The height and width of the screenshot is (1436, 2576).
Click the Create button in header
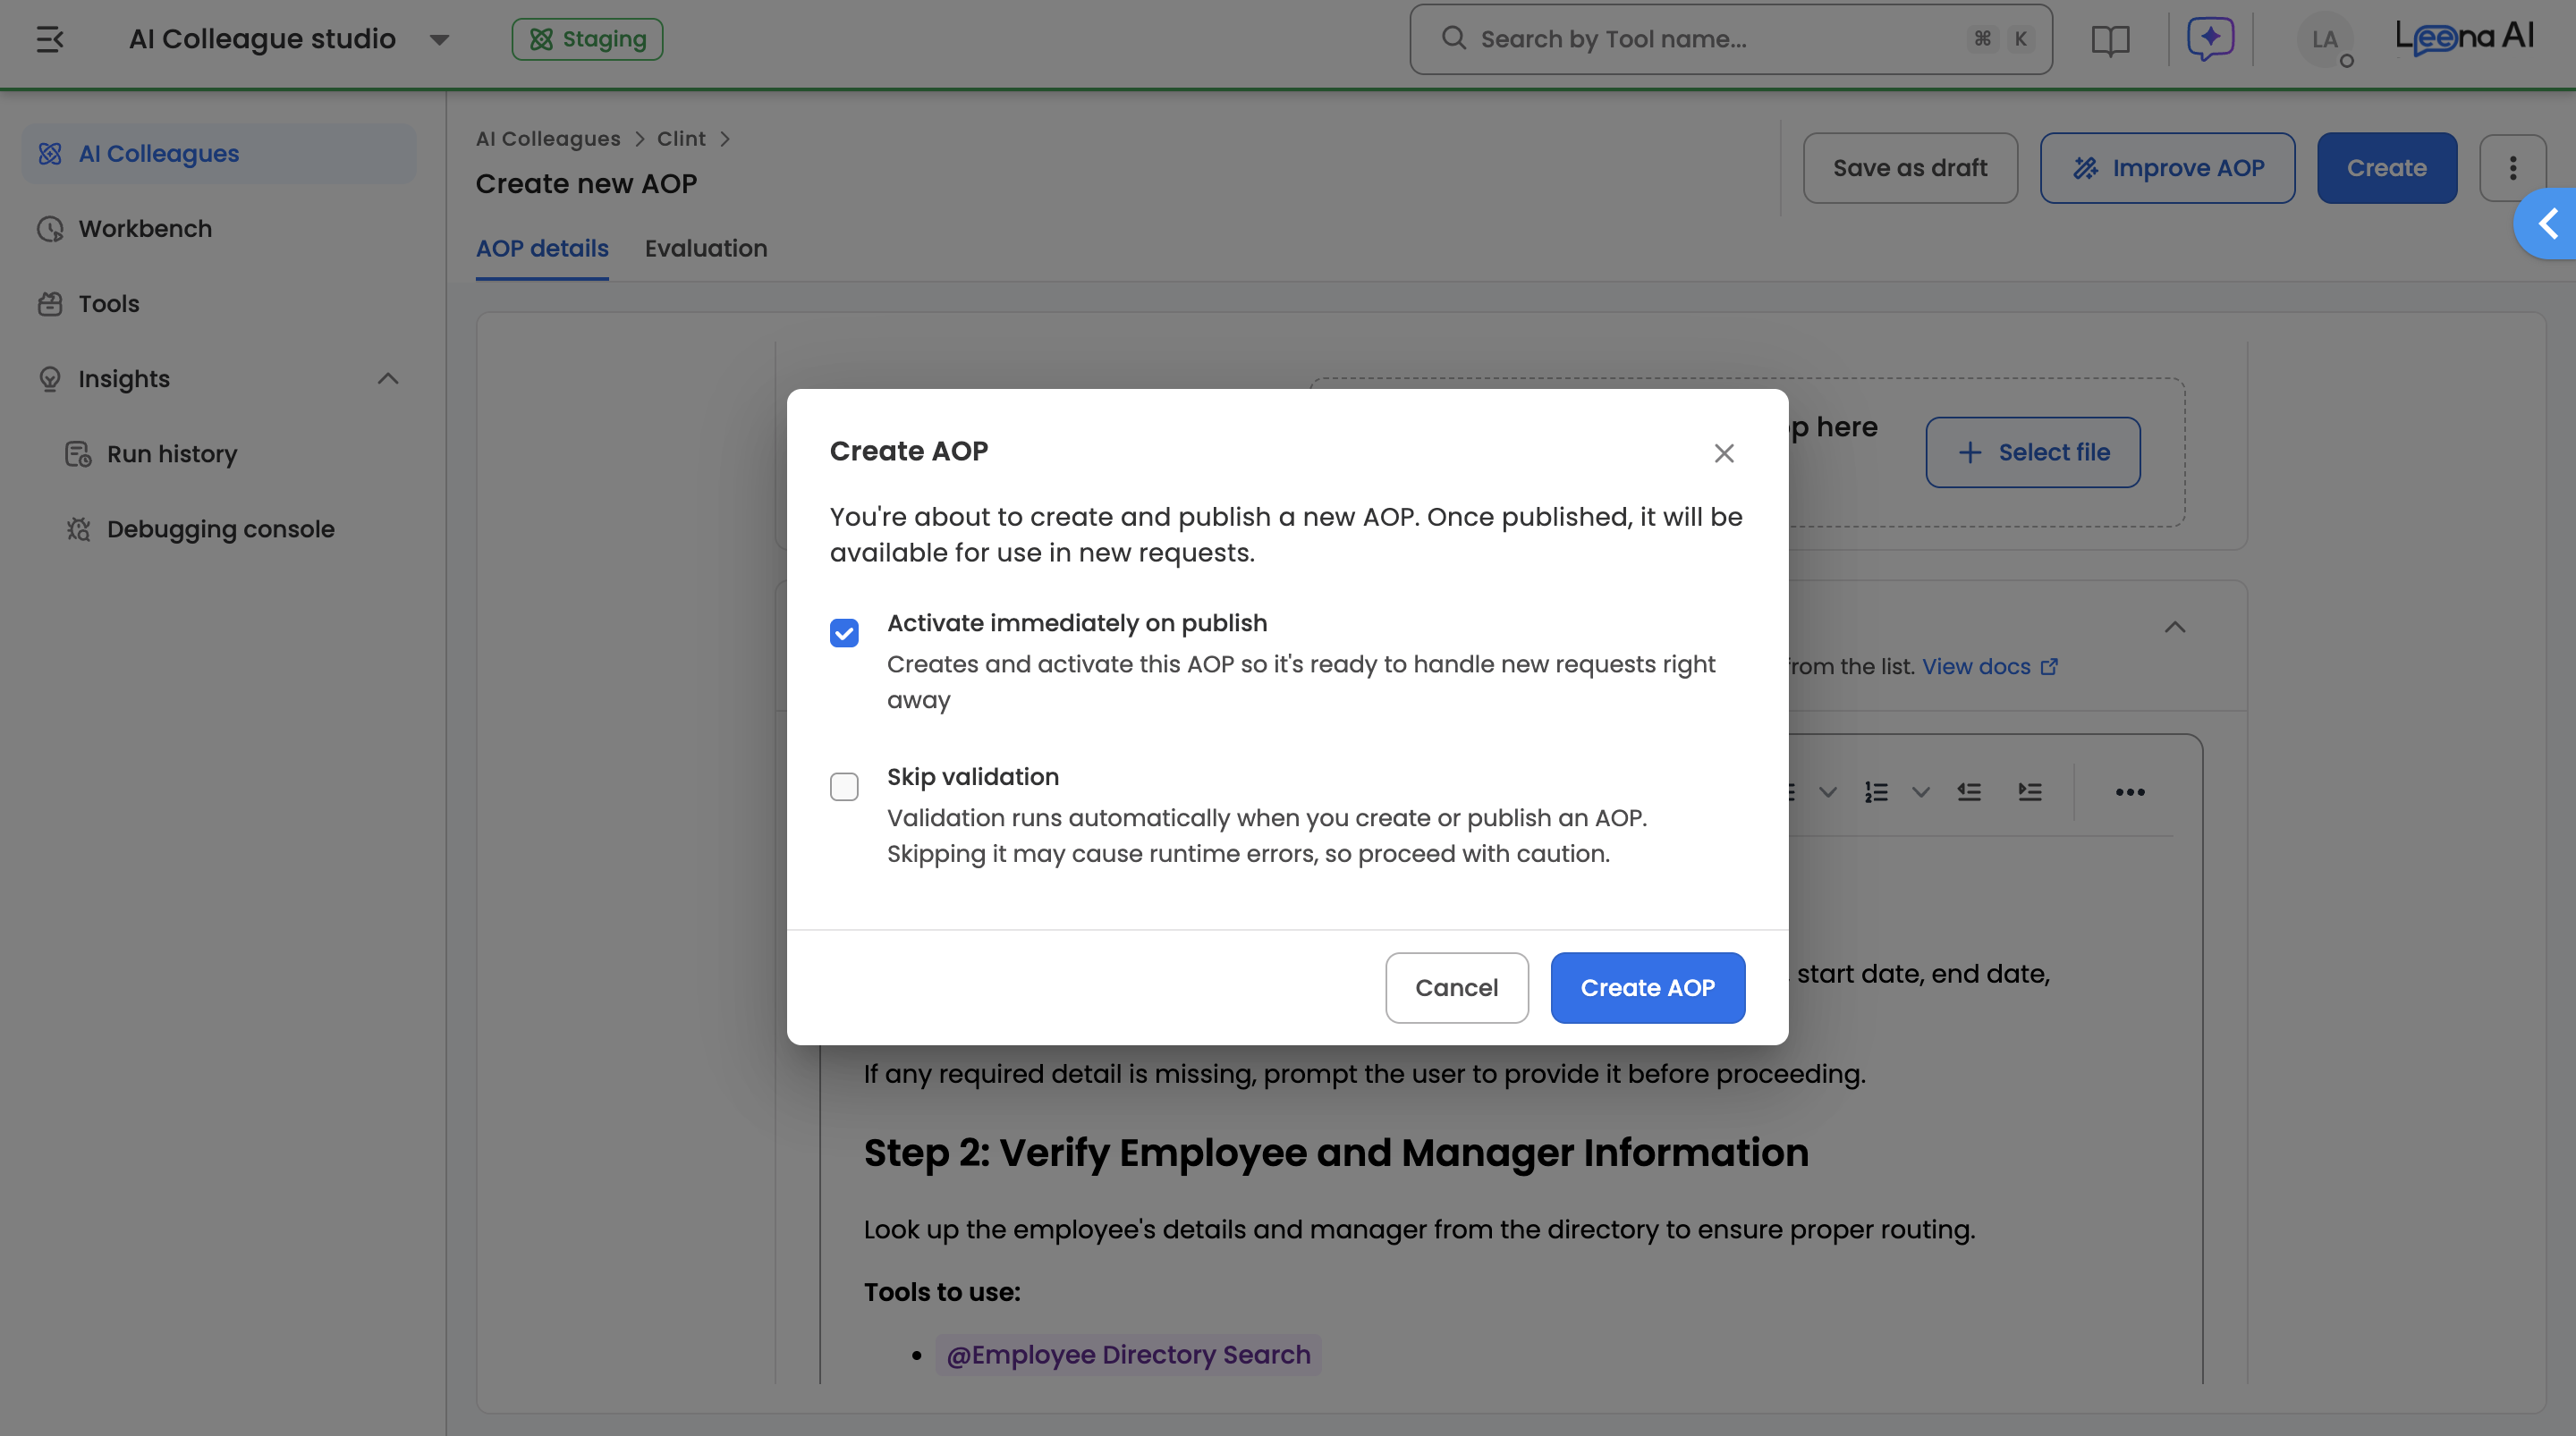(2386, 168)
